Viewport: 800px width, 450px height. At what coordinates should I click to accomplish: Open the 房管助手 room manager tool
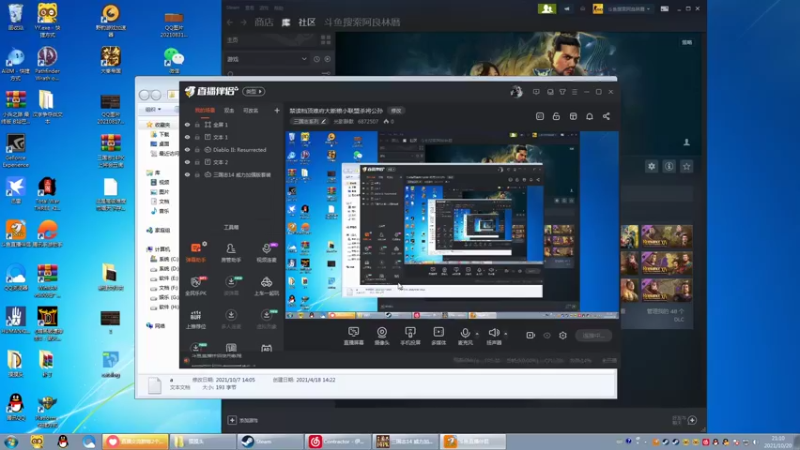231,252
